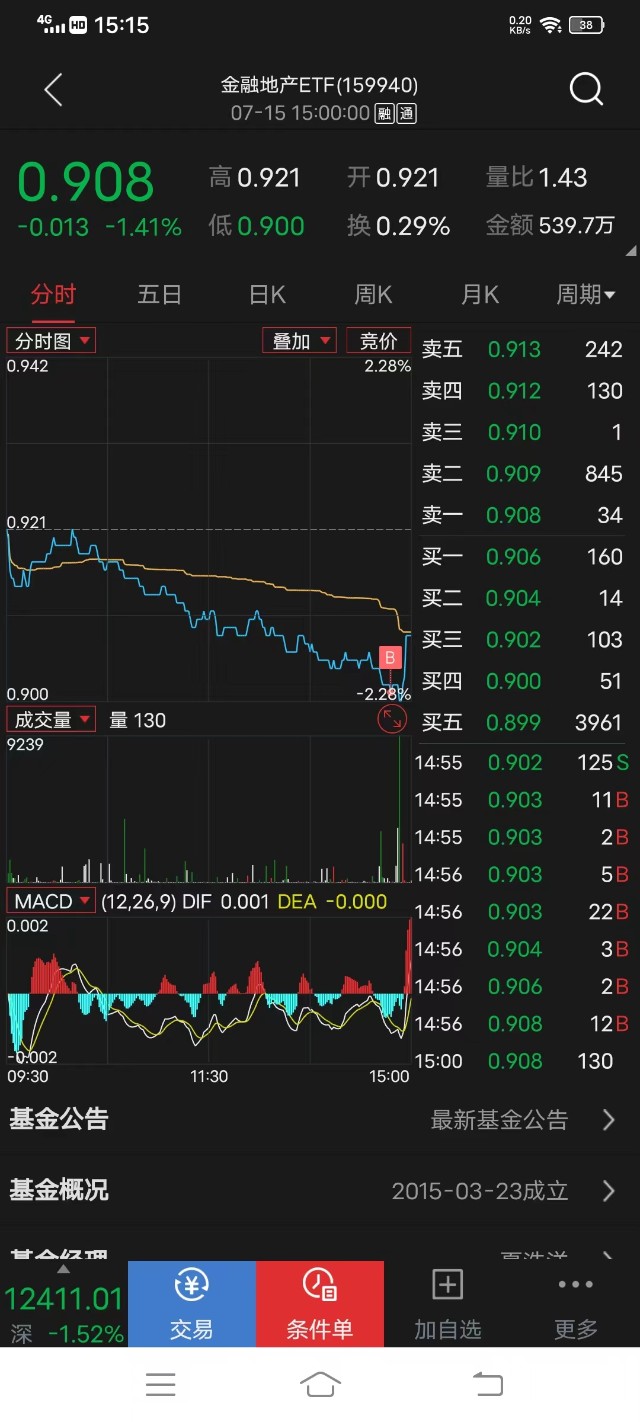Switch to the 日K tab

click(x=267, y=294)
